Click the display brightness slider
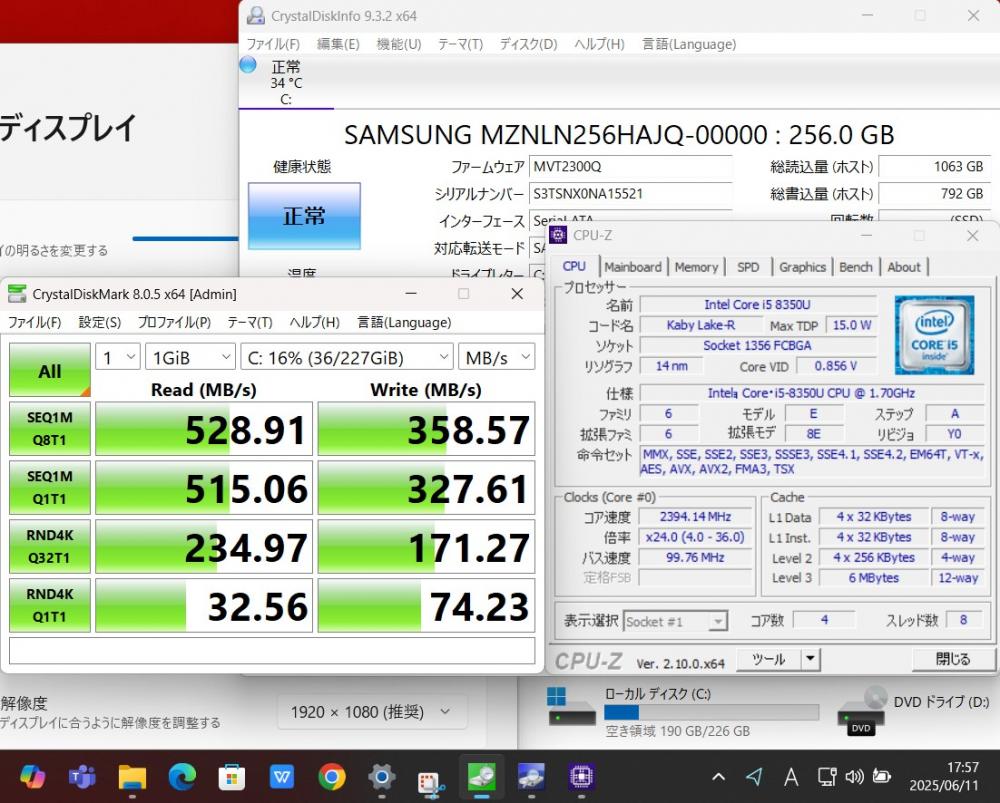1000x803 pixels. tap(186, 239)
